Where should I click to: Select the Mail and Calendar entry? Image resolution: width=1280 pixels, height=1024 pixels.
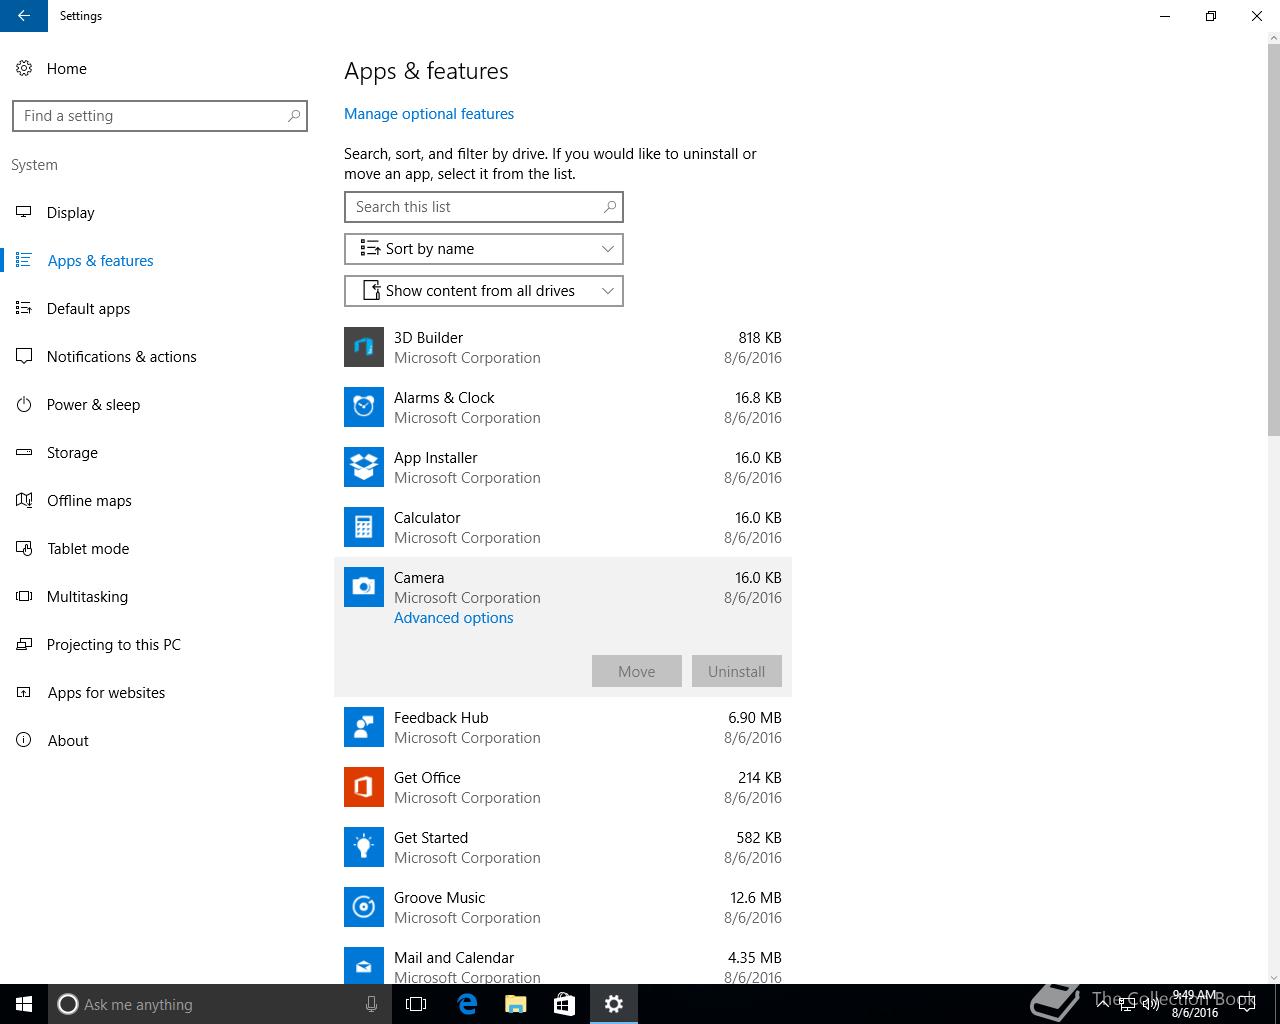pyautogui.click(x=563, y=961)
